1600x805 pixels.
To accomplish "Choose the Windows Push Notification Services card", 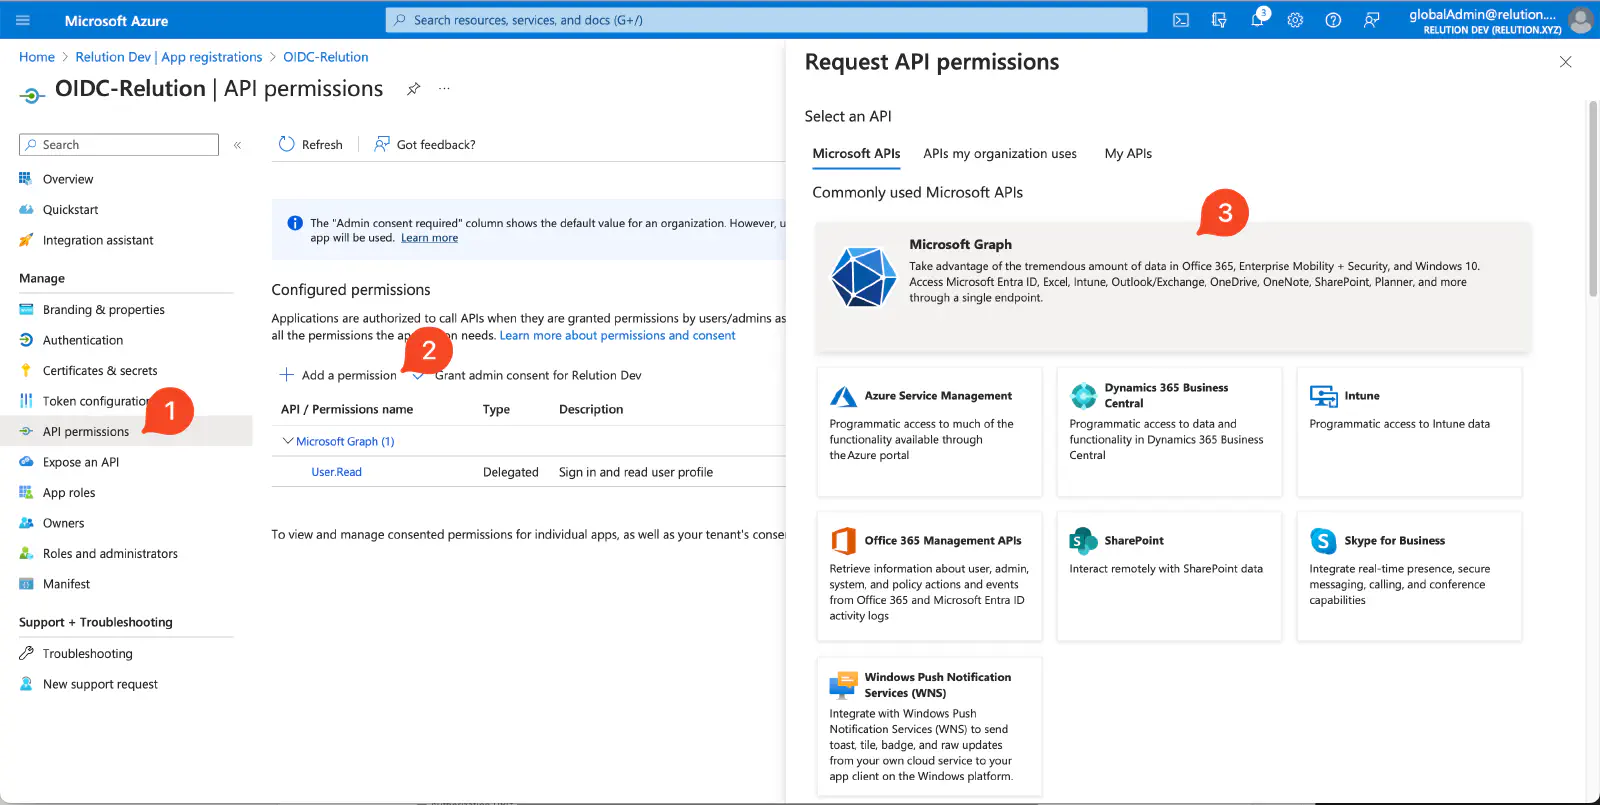I will click(929, 726).
